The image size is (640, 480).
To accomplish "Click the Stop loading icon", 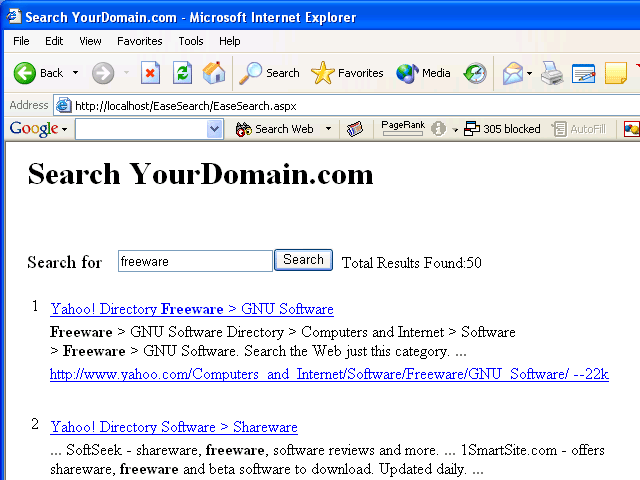I will click(150, 73).
